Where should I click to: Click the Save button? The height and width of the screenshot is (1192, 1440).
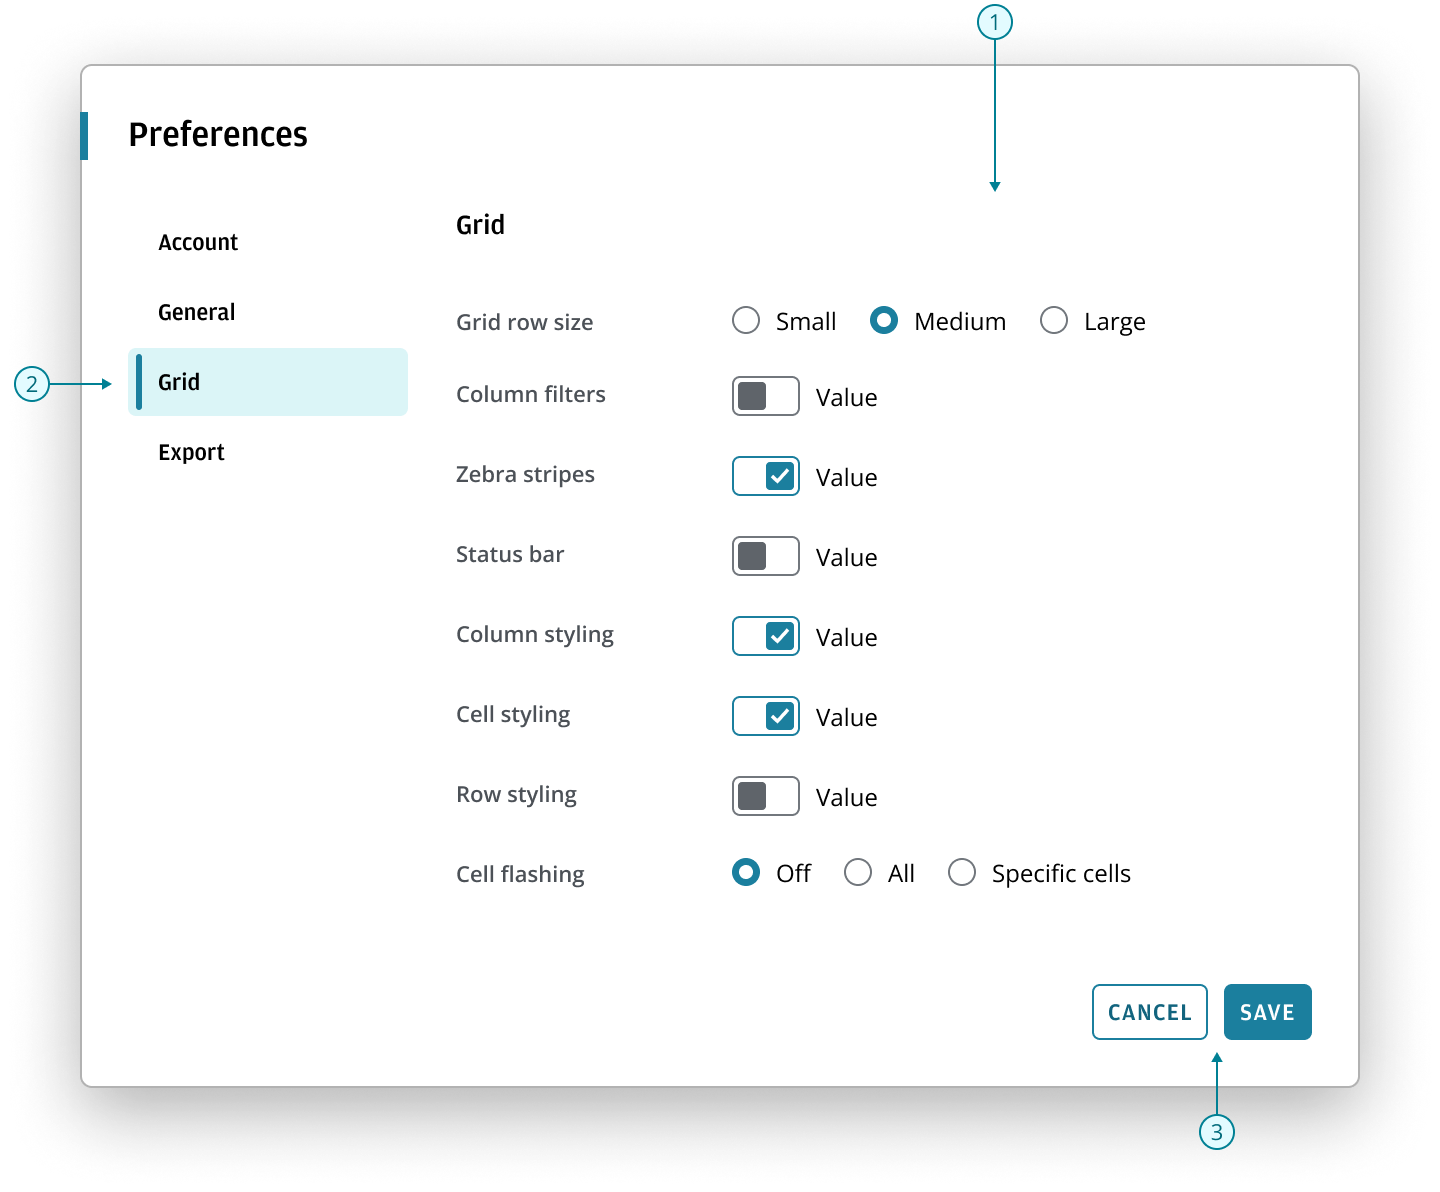(1267, 1012)
